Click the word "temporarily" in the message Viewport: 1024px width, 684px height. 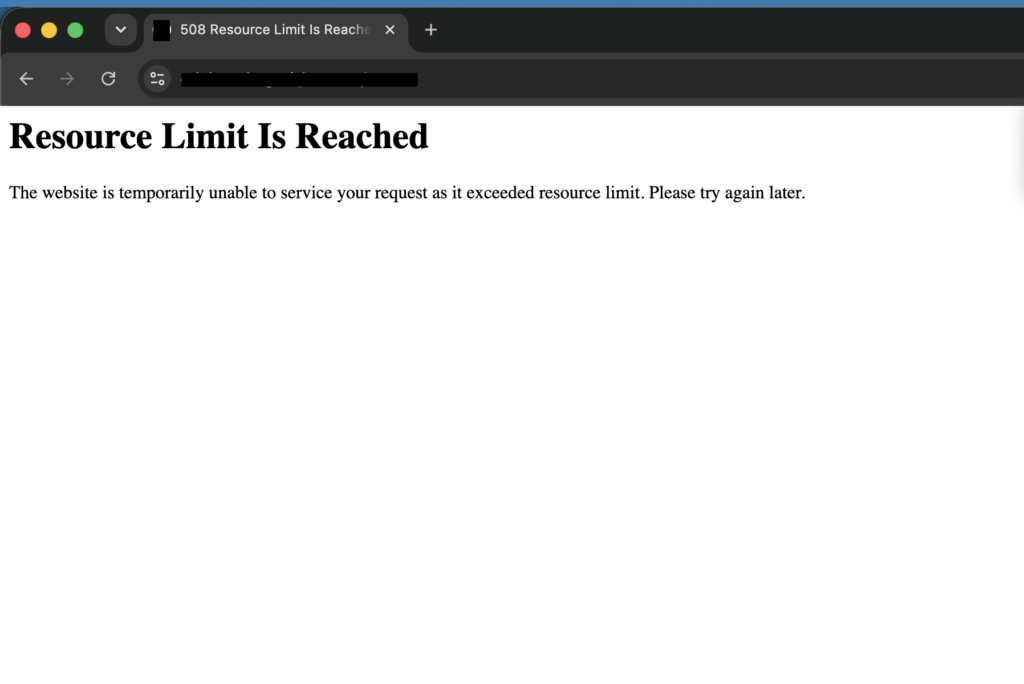click(x=161, y=193)
